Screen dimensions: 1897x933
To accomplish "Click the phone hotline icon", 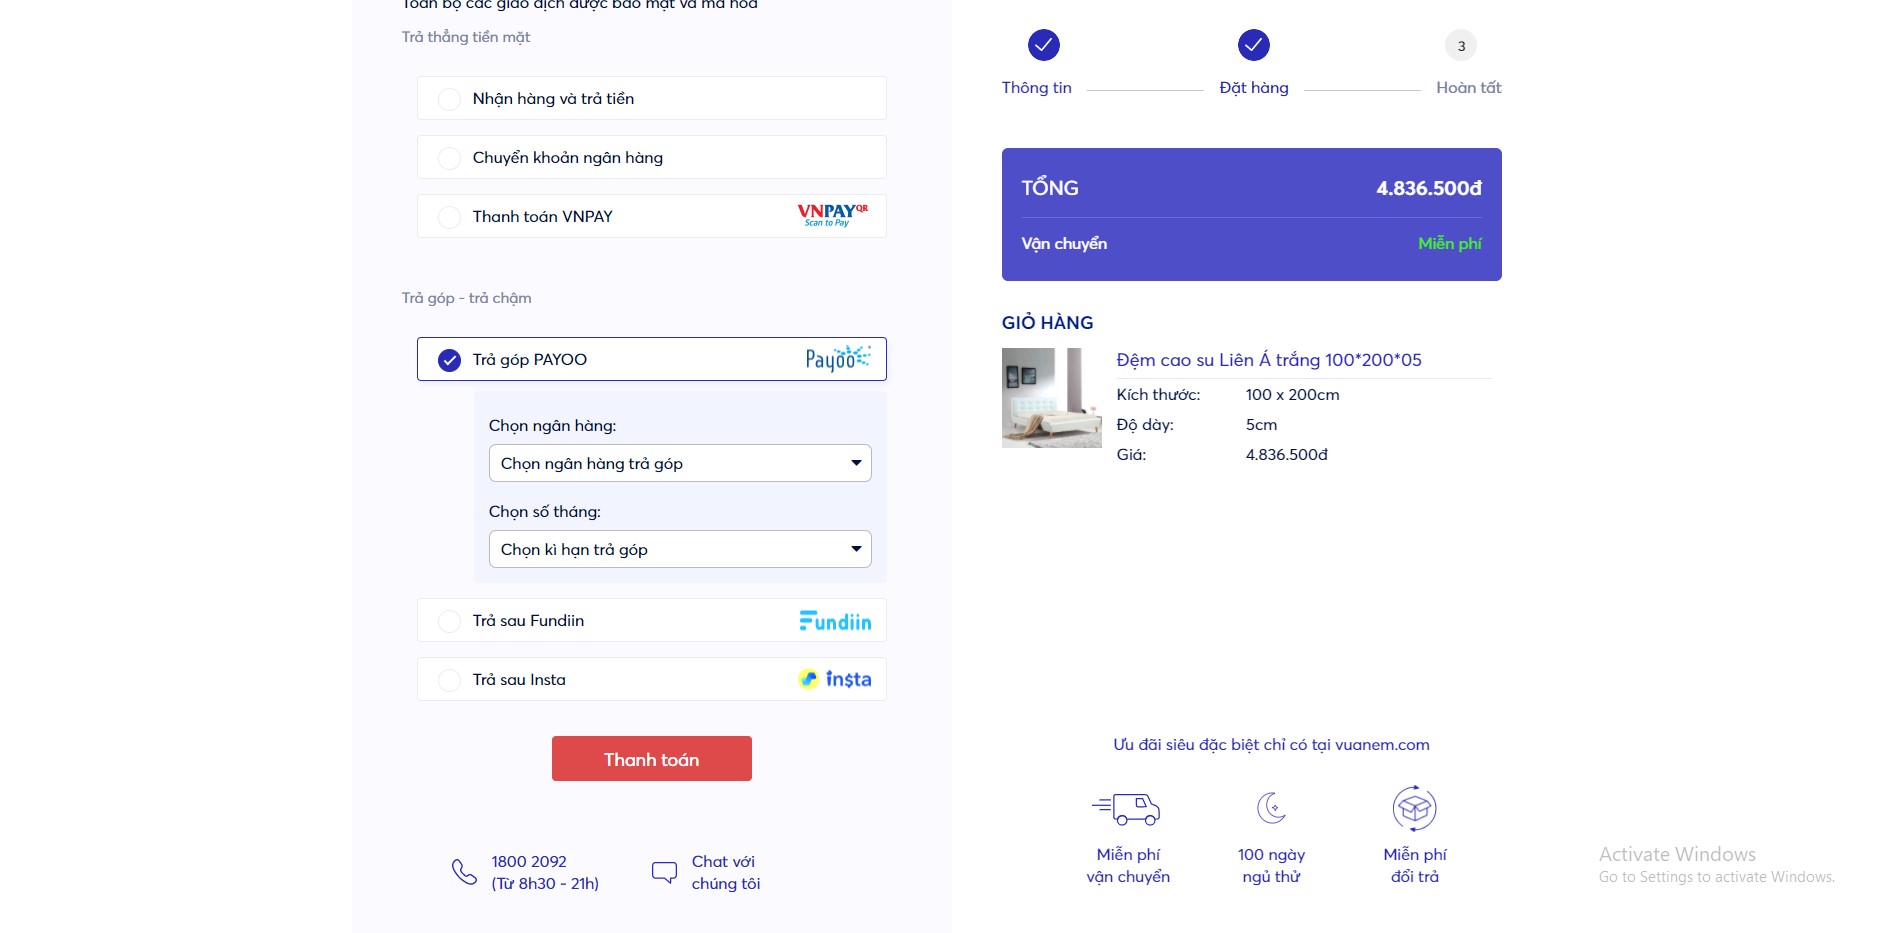I will click(x=464, y=872).
